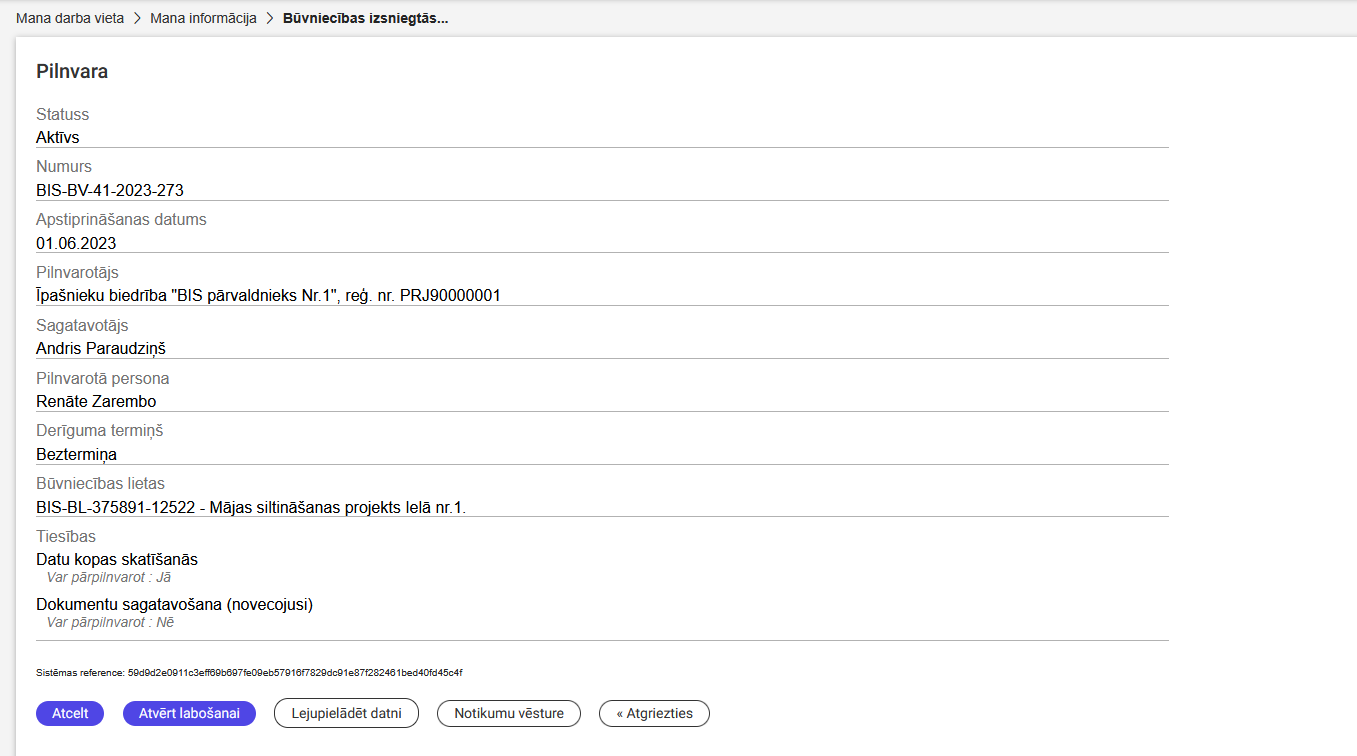Image resolution: width=1357 pixels, height=756 pixels.
Task: Click the Sistēmas reference hash text
Action: coord(249,673)
